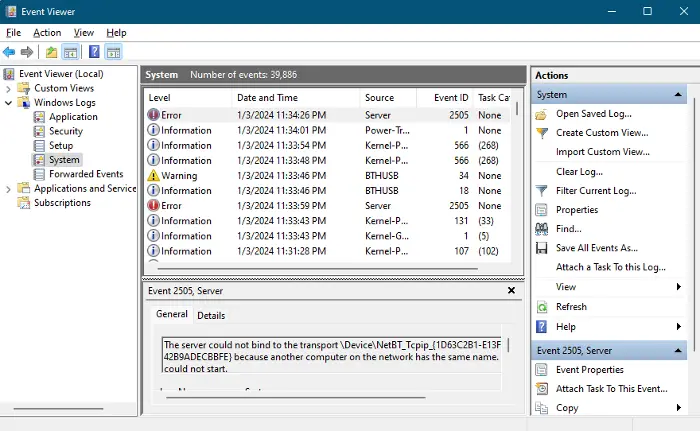700x431 pixels.
Task: Click the blue Help question mark toolbar icon
Action: [94, 52]
